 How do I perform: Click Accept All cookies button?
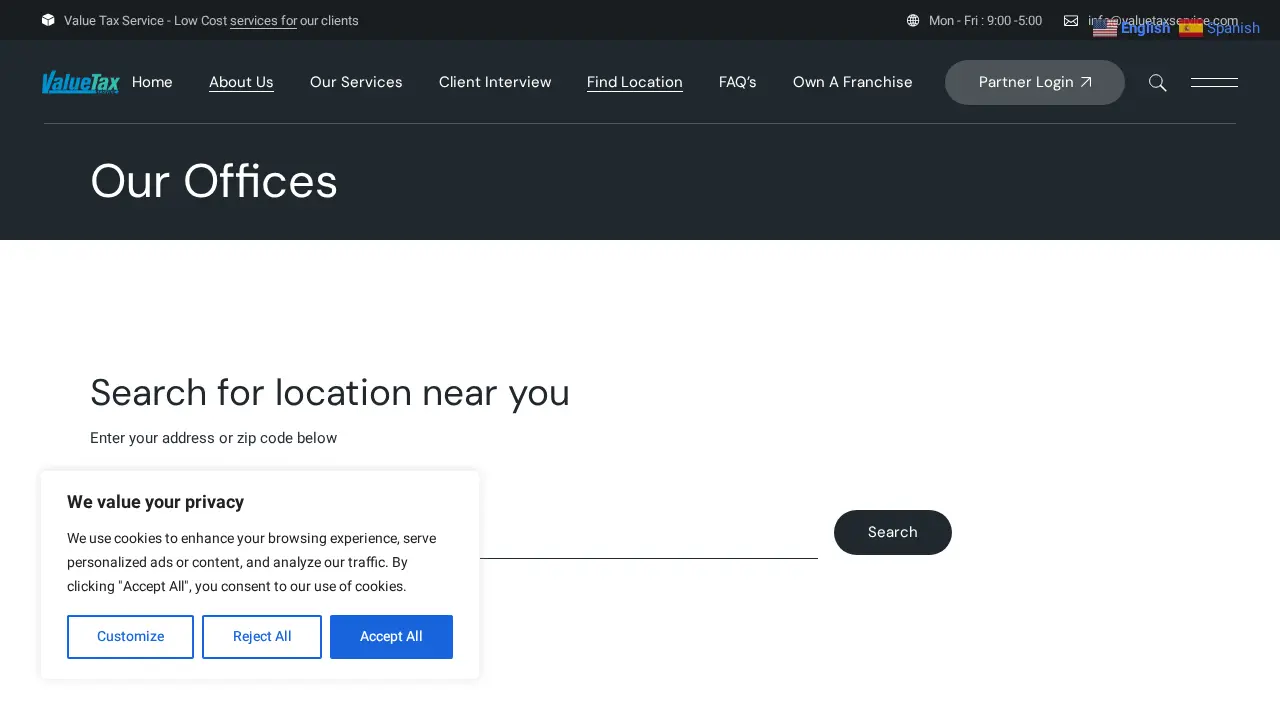point(391,637)
